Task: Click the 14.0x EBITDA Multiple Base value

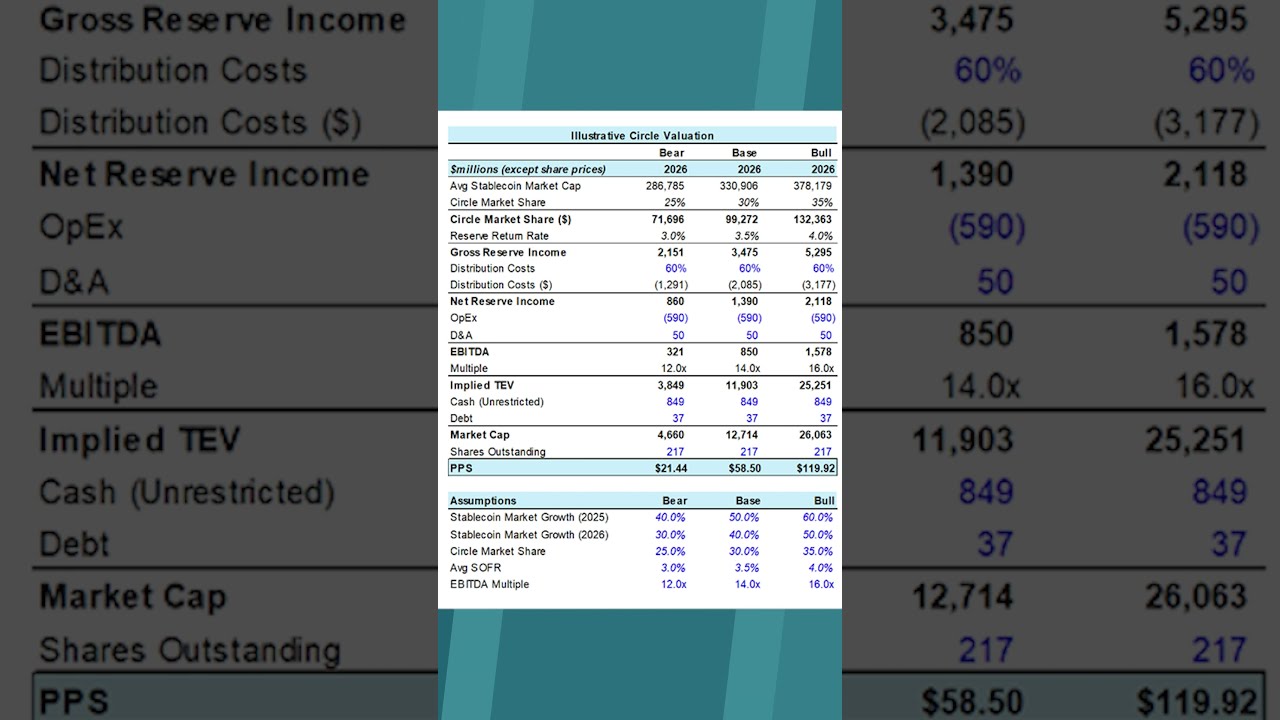Action: (747, 584)
